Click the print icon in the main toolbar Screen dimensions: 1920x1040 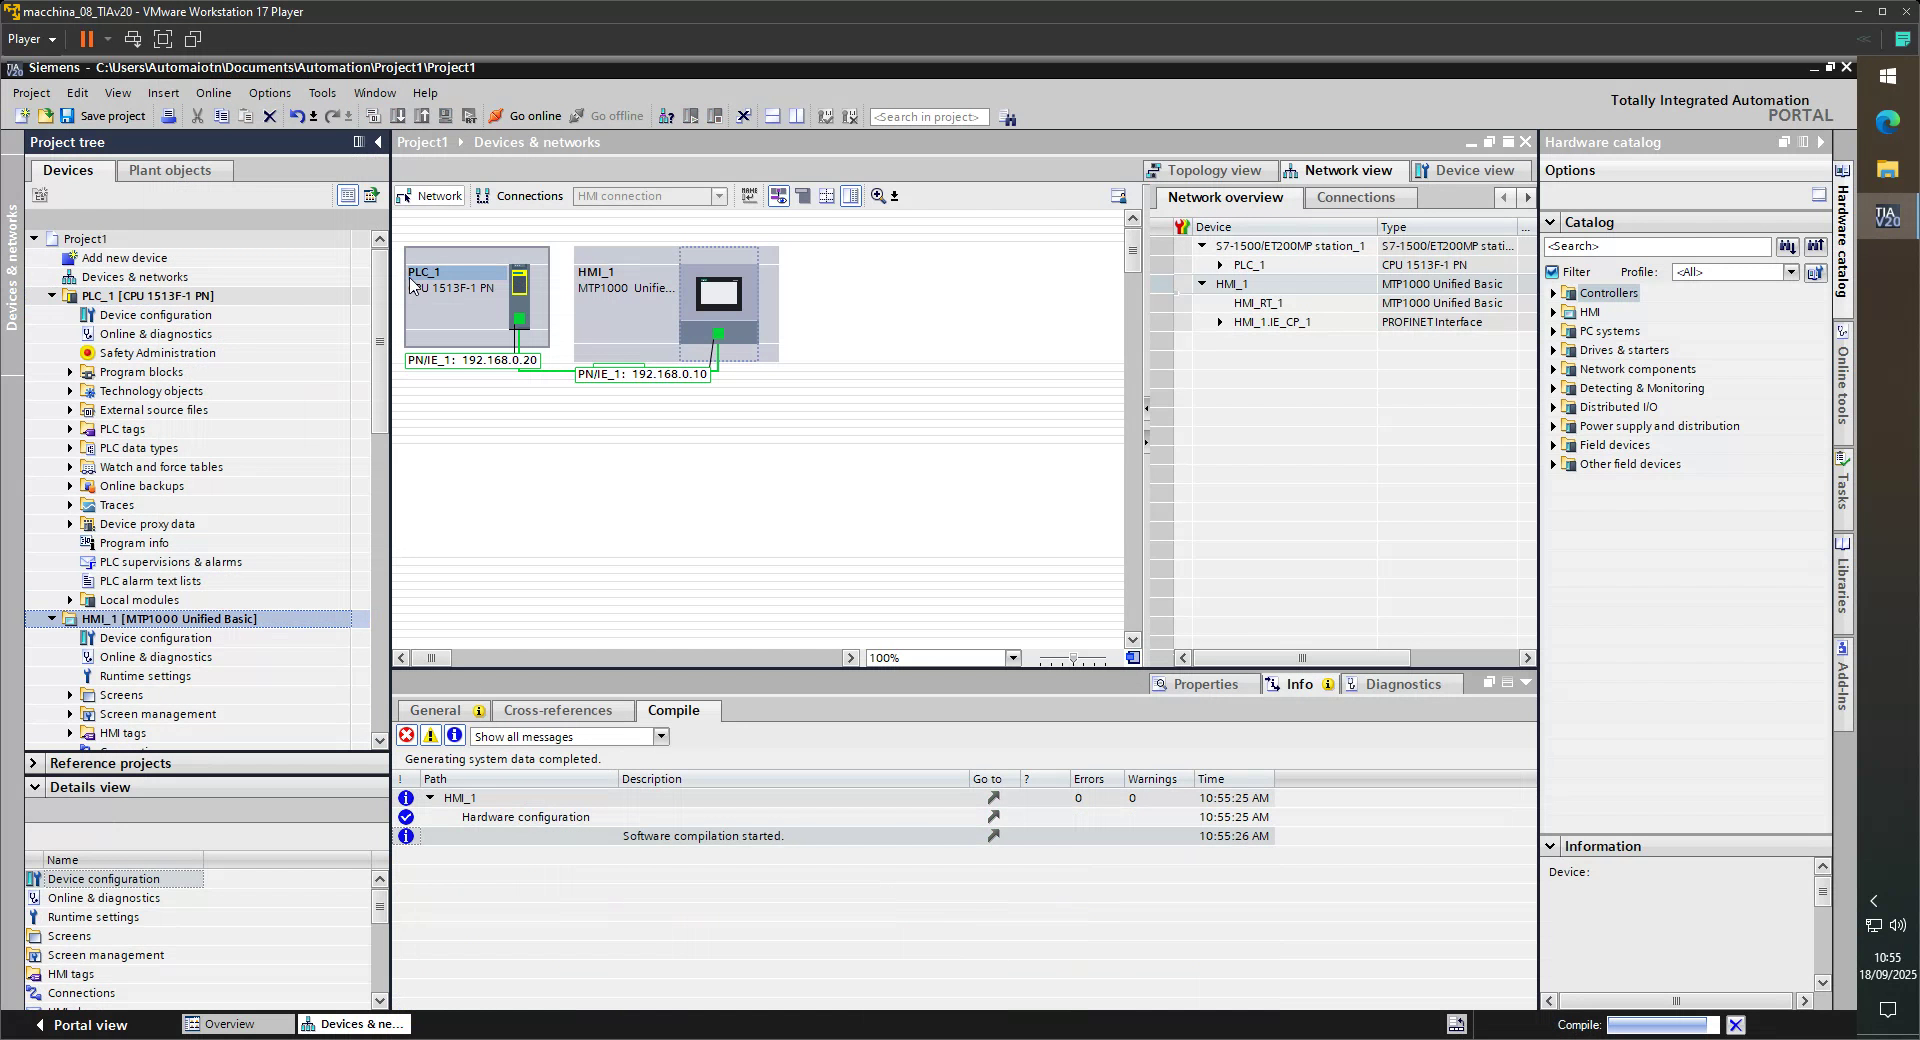tap(169, 116)
